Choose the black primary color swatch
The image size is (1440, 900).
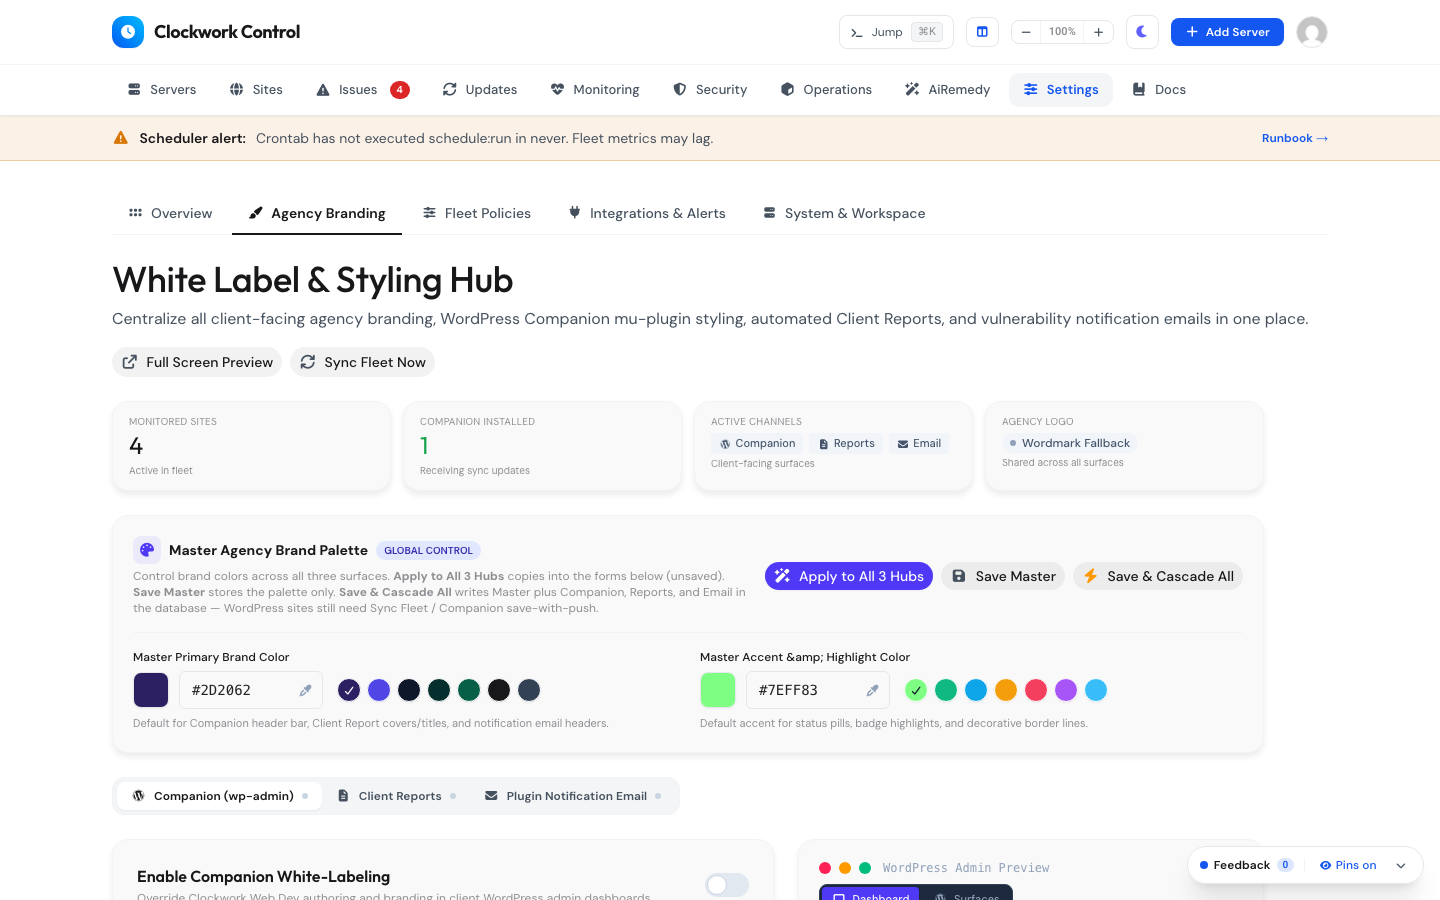pyautogui.click(x=499, y=690)
